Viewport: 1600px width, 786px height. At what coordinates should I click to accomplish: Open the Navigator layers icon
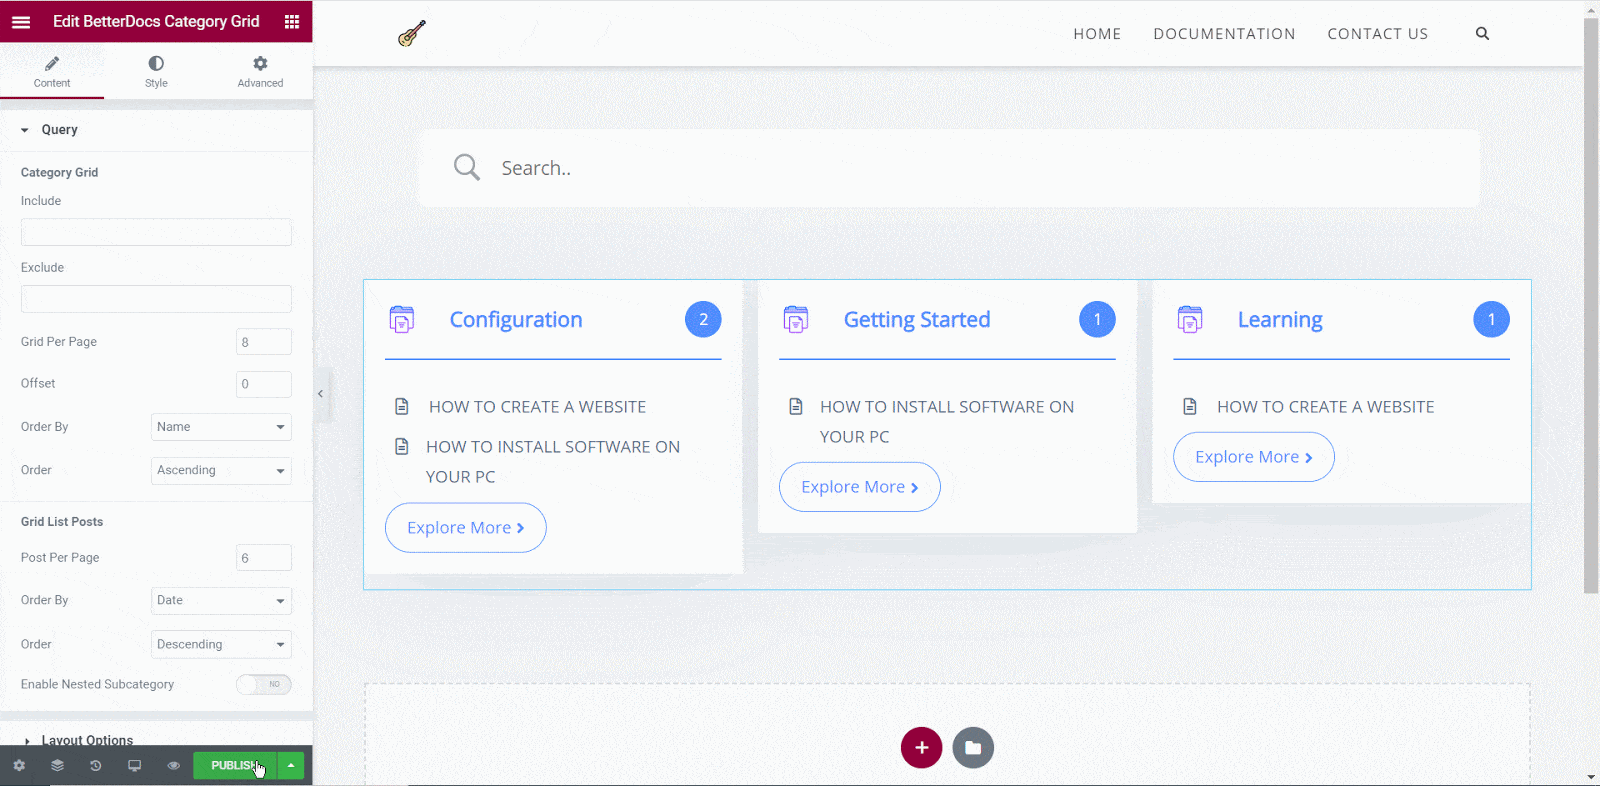click(x=57, y=766)
